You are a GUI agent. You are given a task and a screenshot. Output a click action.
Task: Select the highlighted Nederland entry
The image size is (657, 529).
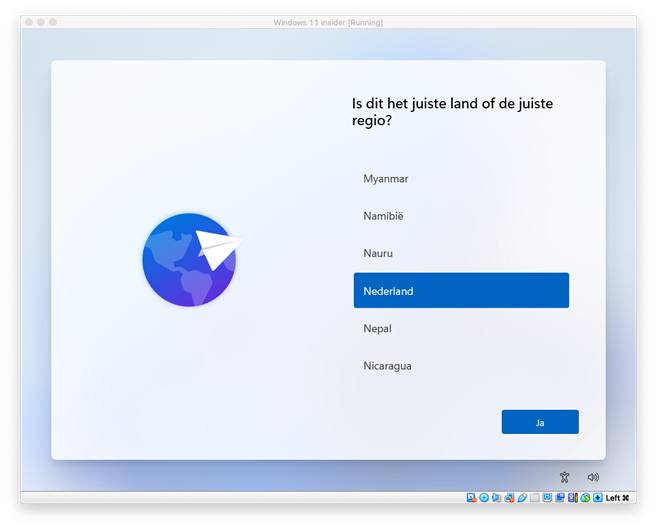pyautogui.click(x=461, y=290)
